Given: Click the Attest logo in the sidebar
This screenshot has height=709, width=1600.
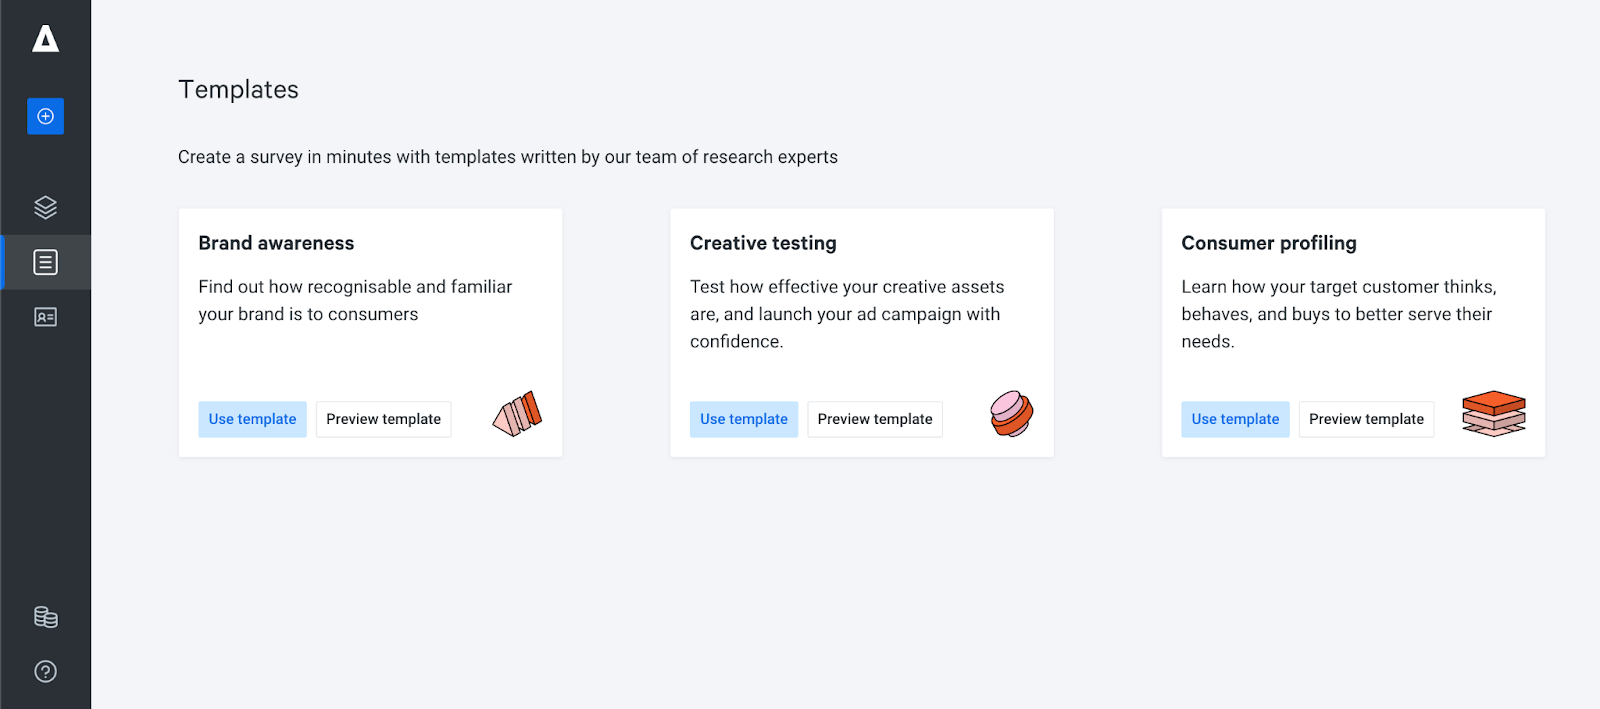Looking at the screenshot, I should pos(45,39).
